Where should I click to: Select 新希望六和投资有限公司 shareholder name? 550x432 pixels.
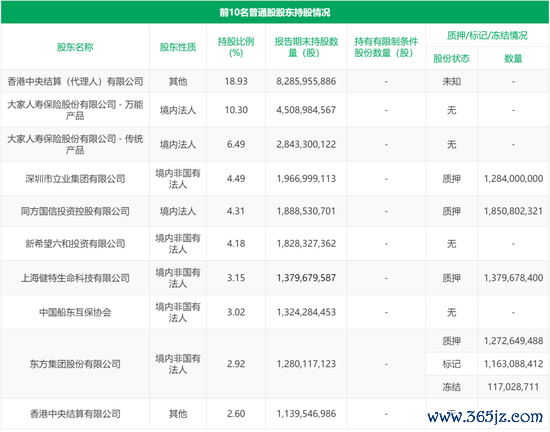coord(75,243)
